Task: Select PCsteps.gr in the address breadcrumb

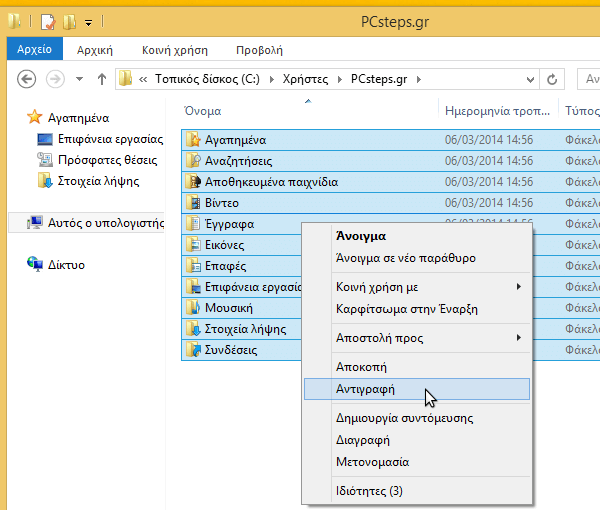Action: coord(379,79)
